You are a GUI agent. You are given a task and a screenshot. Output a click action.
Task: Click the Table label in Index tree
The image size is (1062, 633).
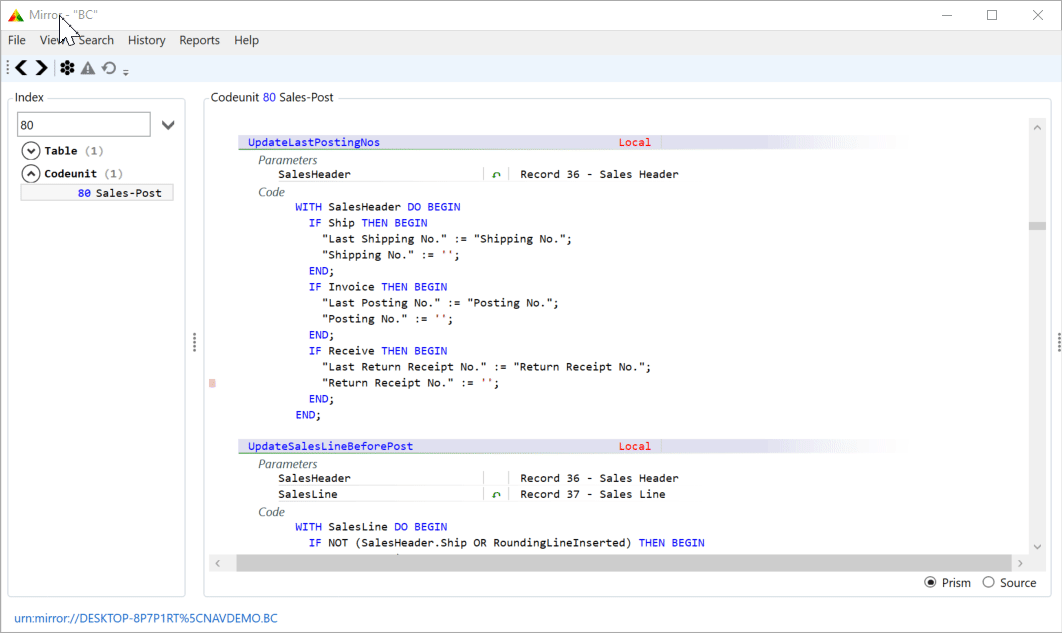click(x=61, y=151)
